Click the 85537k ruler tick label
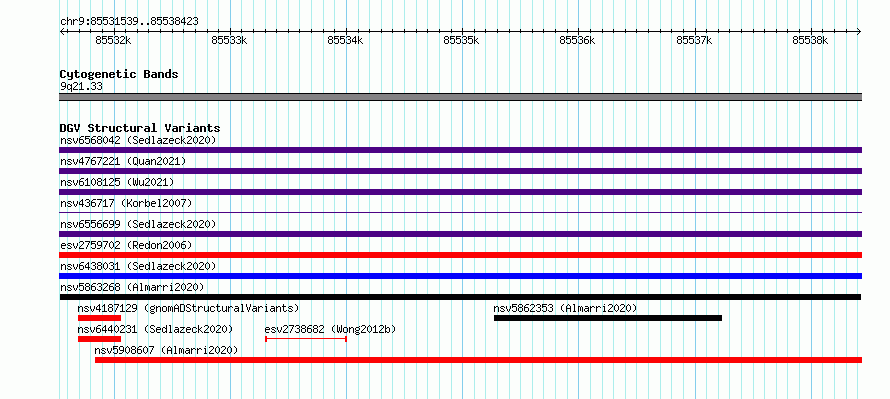Image resolution: width=890 pixels, height=399 pixels. (695, 40)
